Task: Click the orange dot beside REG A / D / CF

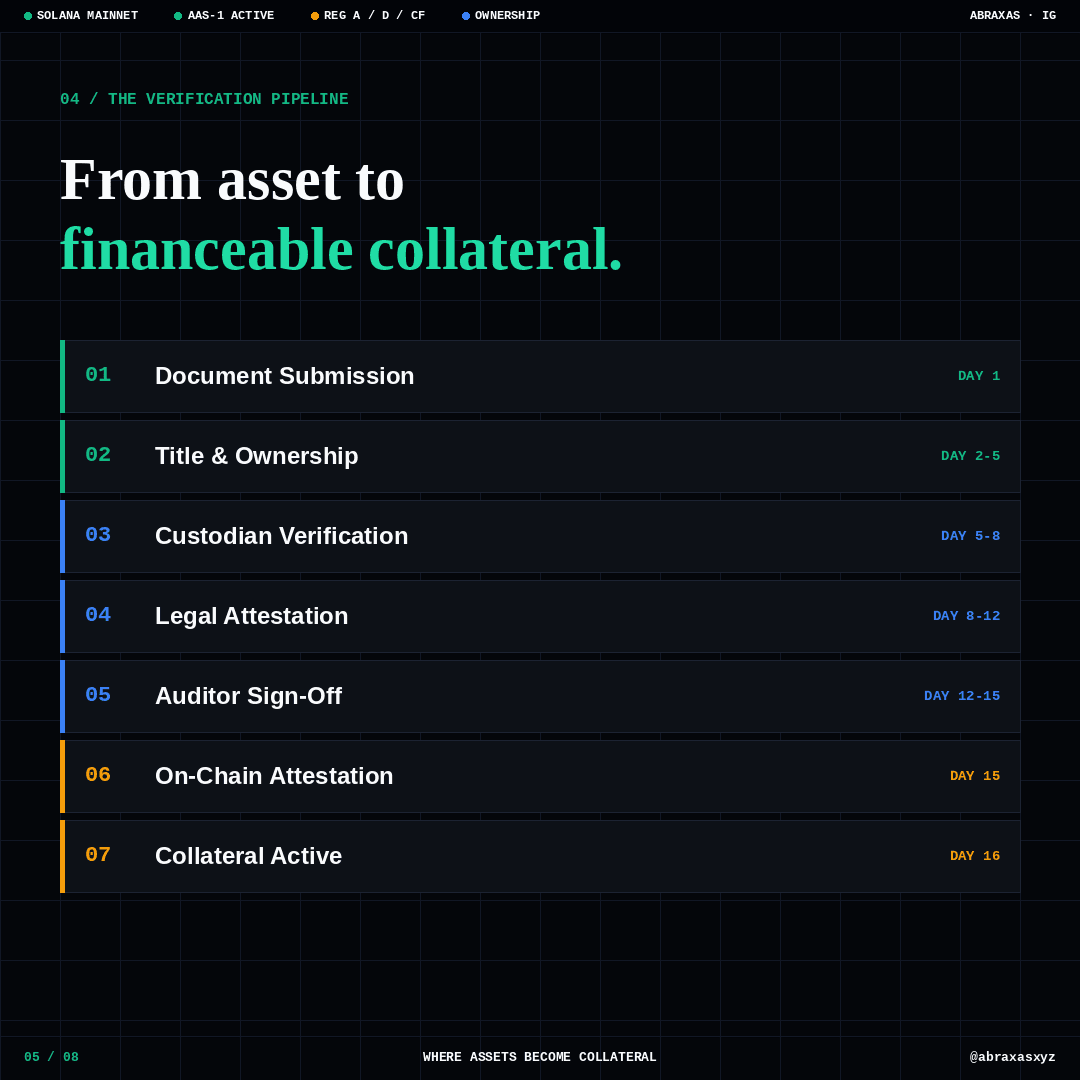Action: 315,16
